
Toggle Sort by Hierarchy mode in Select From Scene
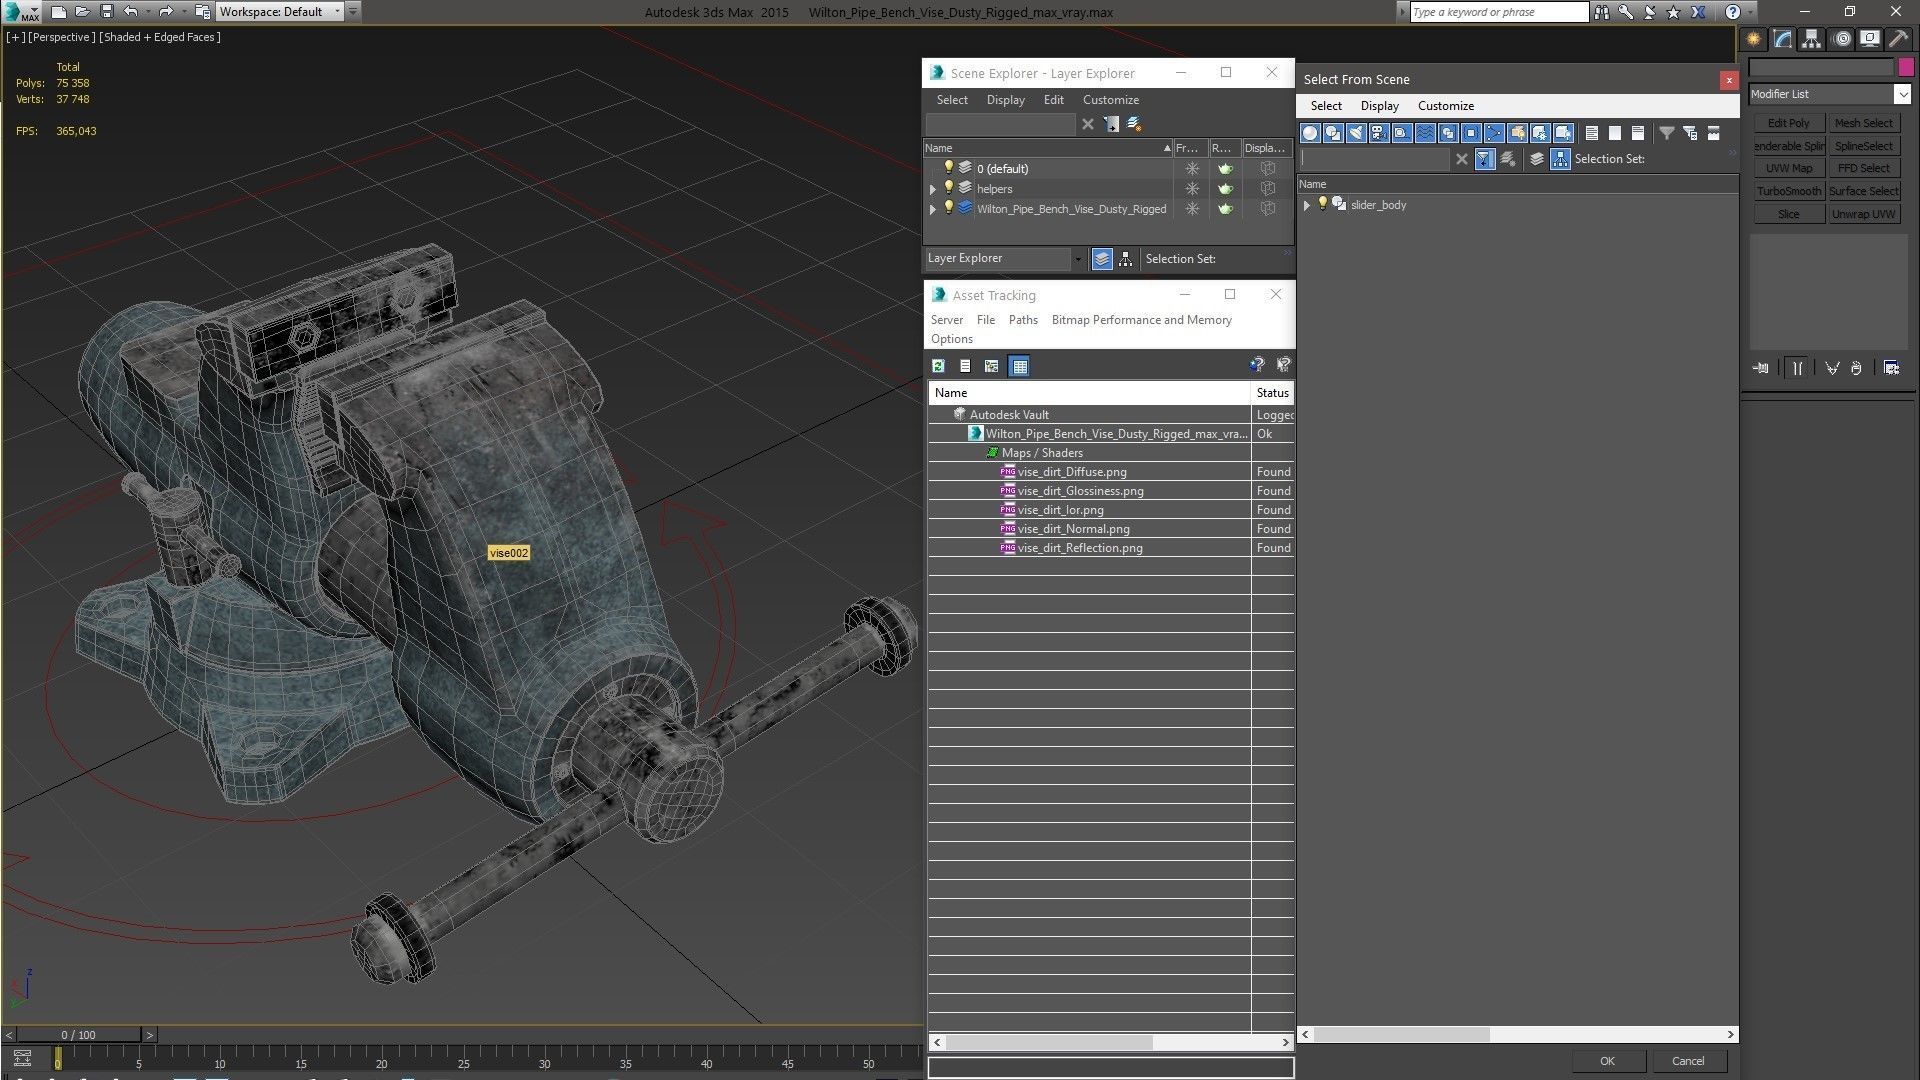pyautogui.click(x=1560, y=159)
